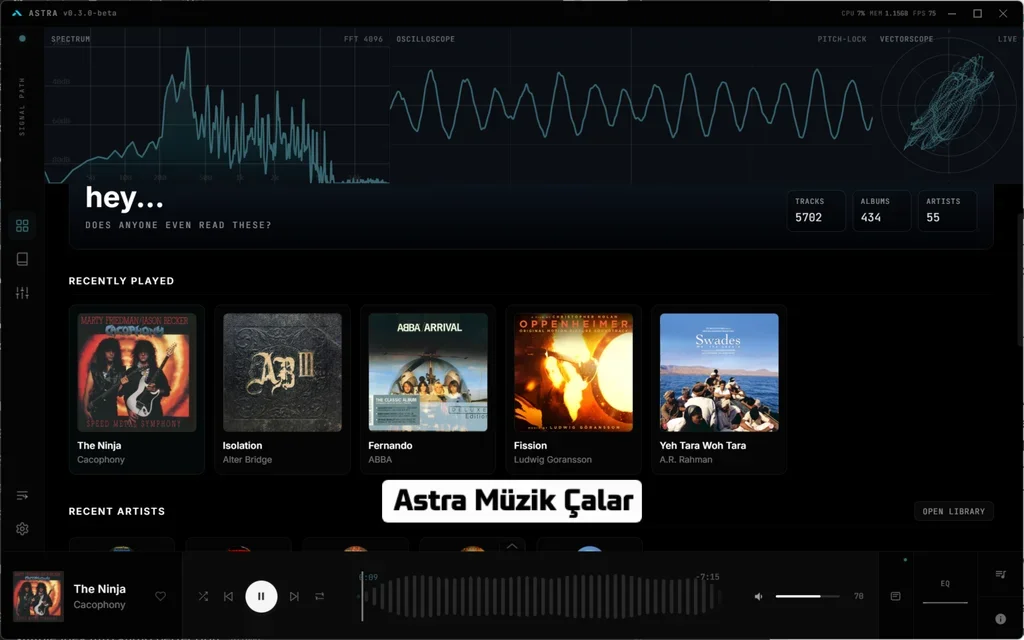
Task: Like The Ninja with the heart icon
Action: tap(160, 597)
